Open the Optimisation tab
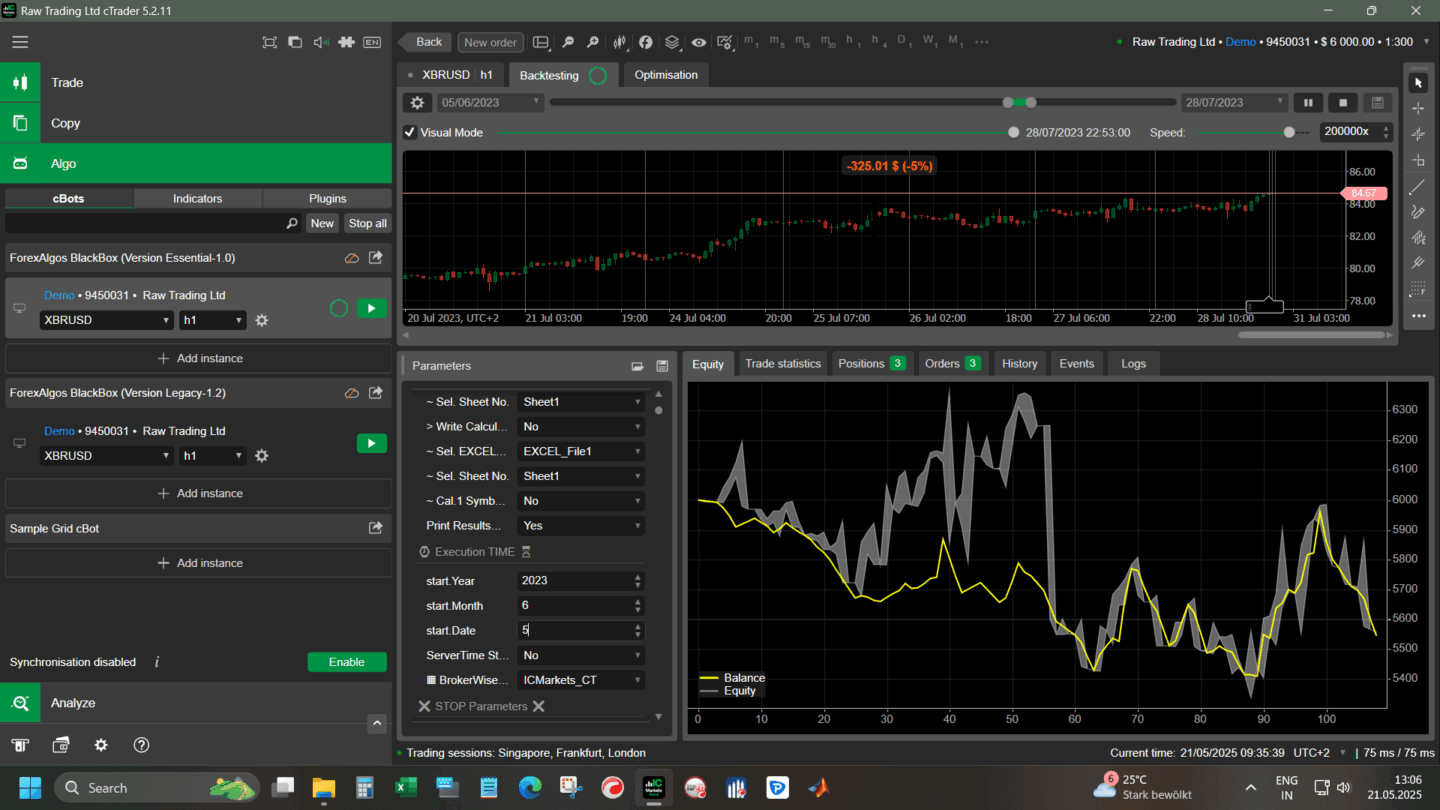The height and width of the screenshot is (810, 1440). [x=665, y=75]
